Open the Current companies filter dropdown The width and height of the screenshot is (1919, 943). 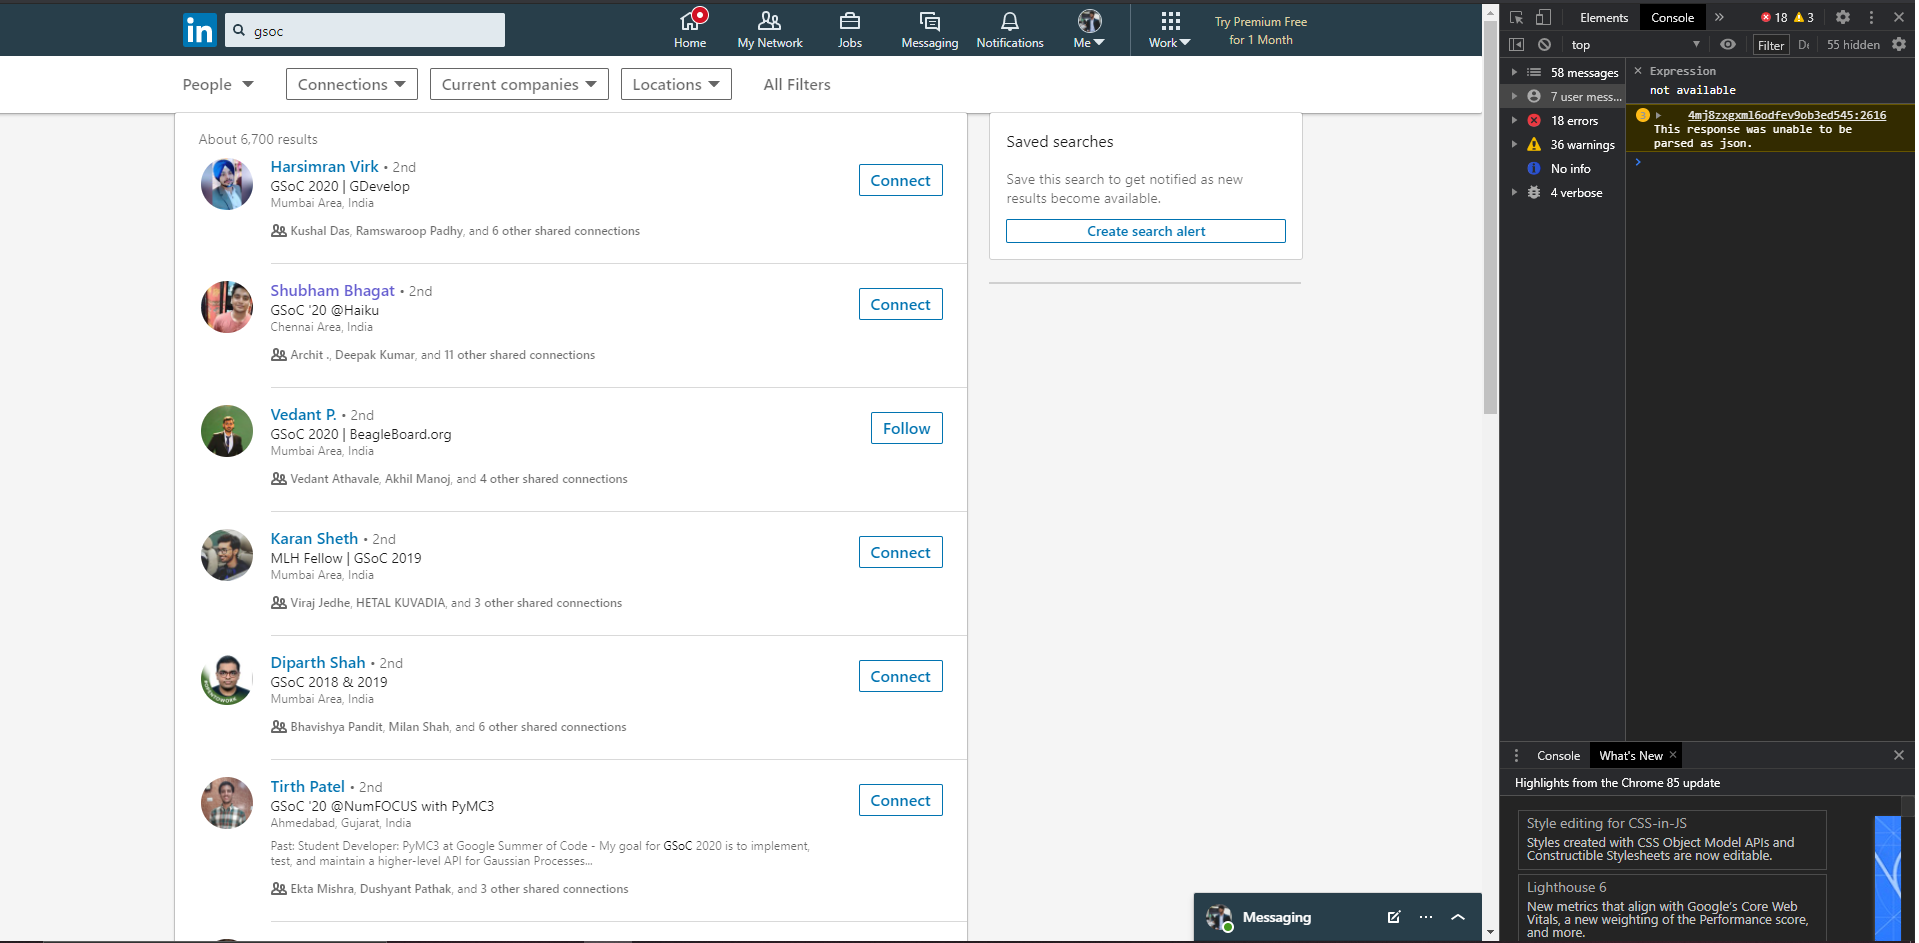click(x=519, y=84)
